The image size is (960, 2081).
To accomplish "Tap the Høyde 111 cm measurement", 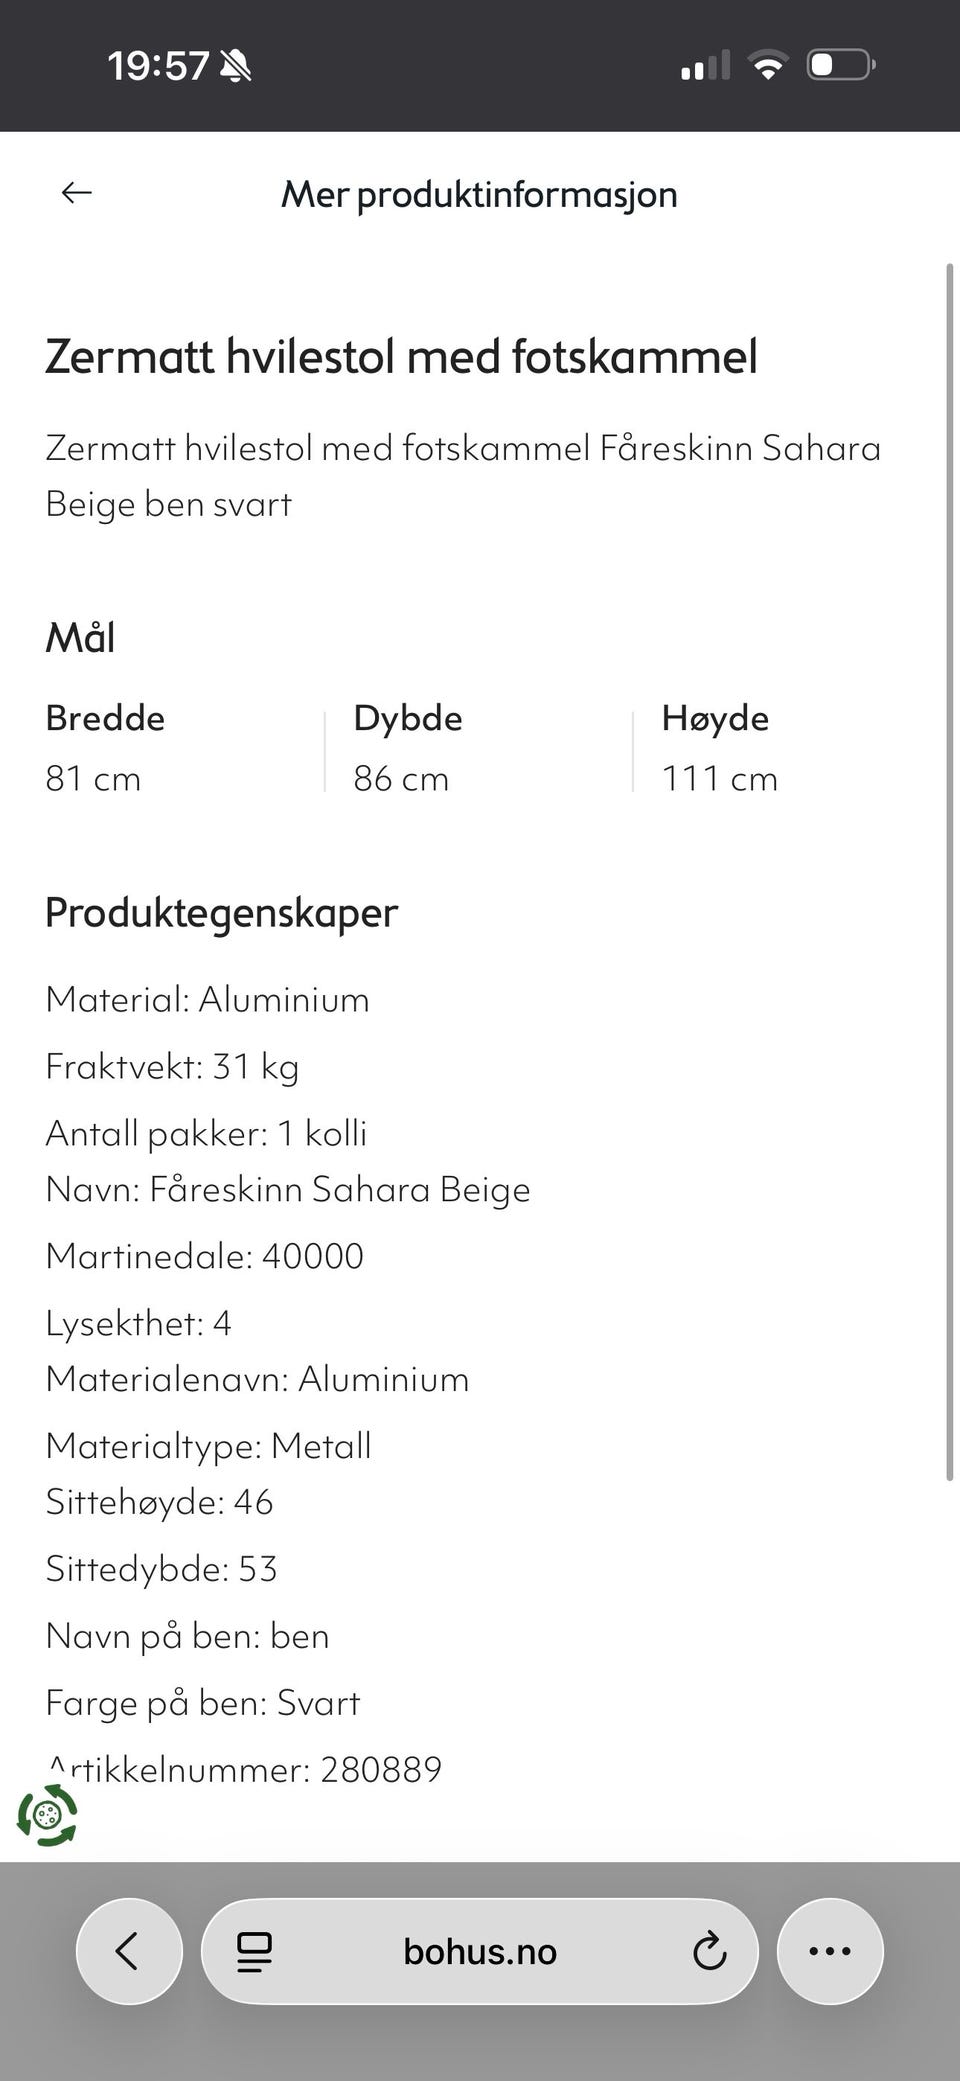I will [719, 748].
